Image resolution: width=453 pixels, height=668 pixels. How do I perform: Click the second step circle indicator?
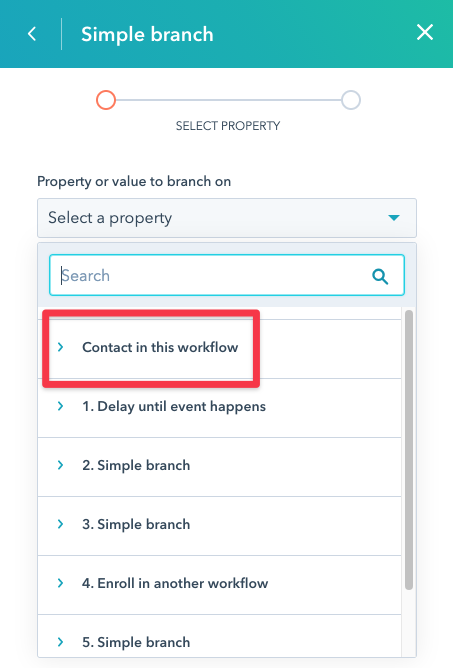click(x=351, y=100)
